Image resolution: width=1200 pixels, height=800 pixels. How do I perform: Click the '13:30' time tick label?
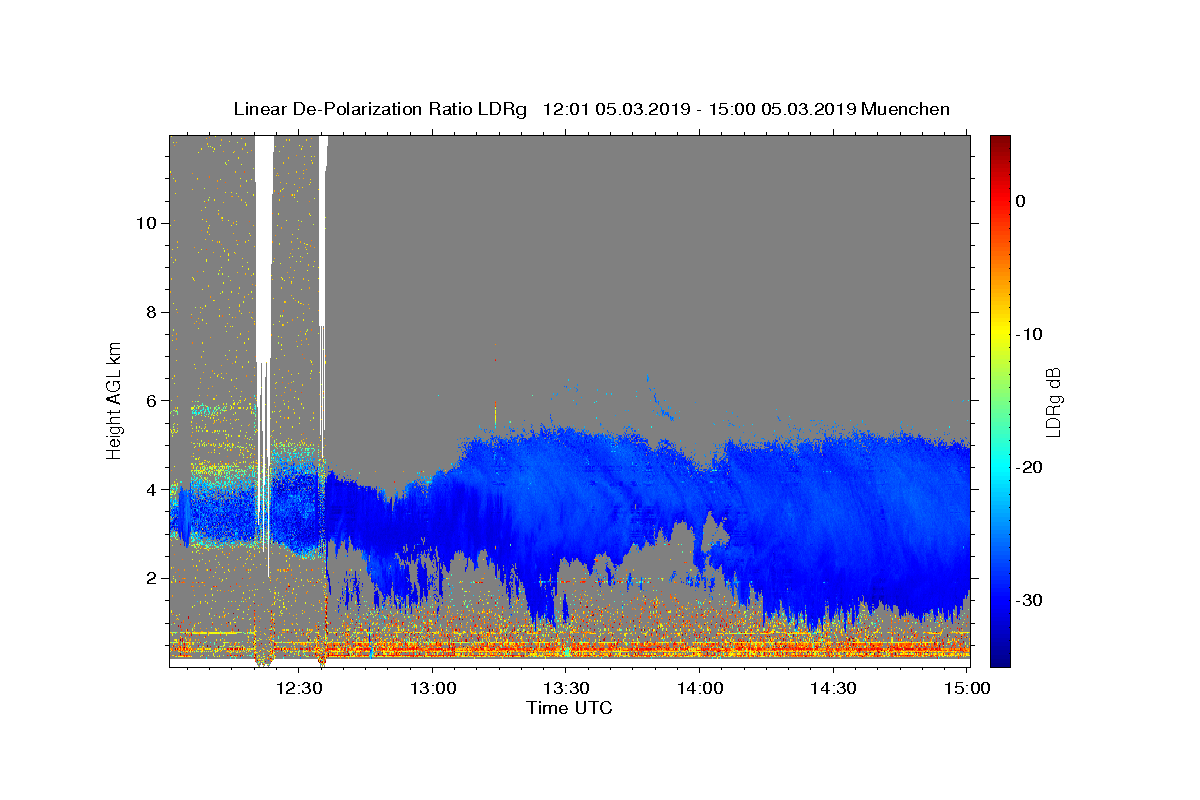566,688
